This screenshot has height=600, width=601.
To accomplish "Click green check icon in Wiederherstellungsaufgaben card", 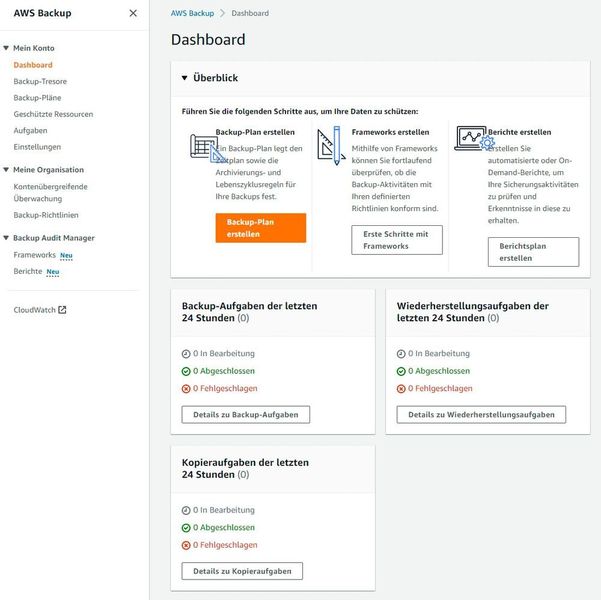I will click(x=401, y=371).
